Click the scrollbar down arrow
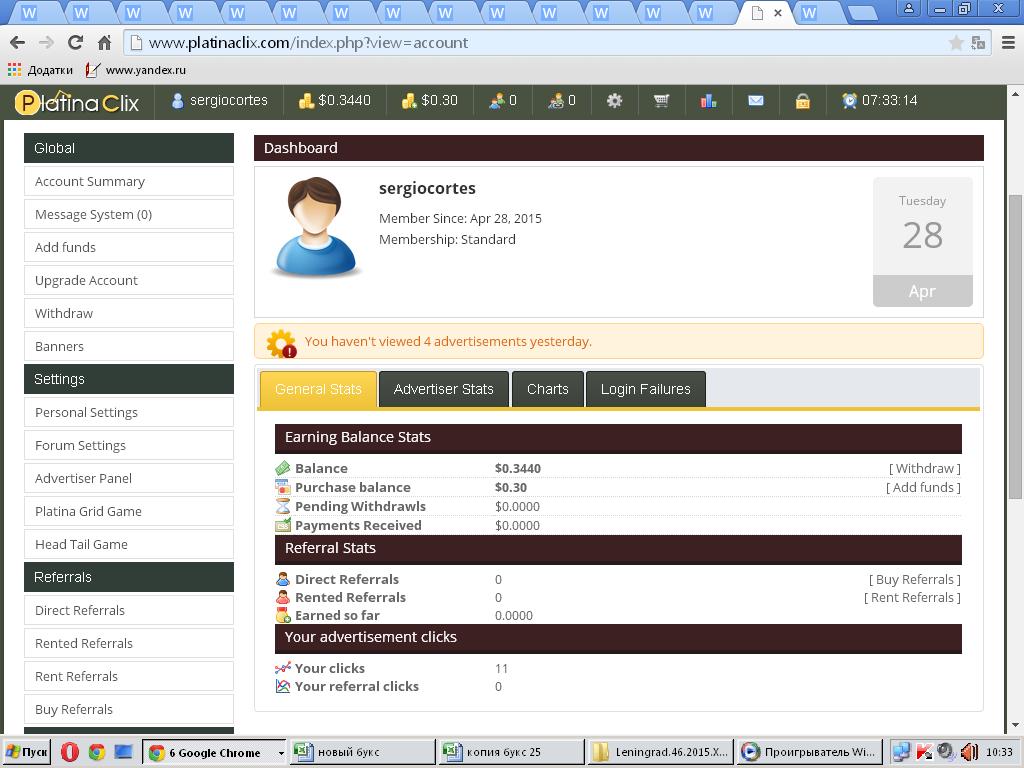The height and width of the screenshot is (768, 1024). pos(1015,725)
